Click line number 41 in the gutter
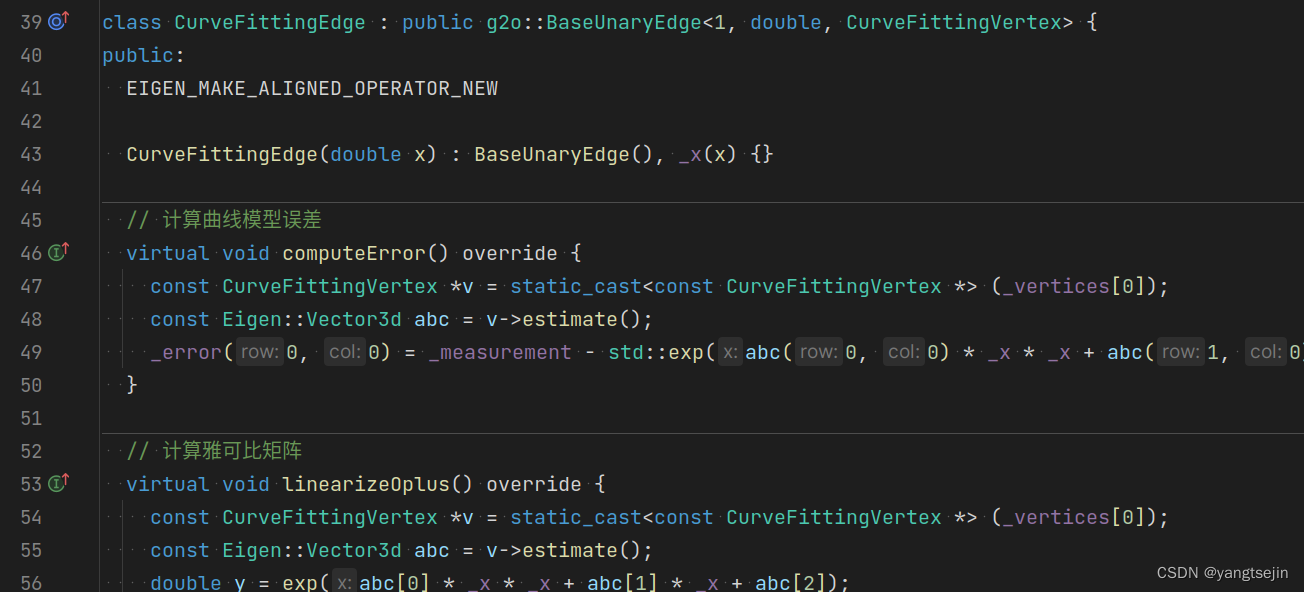This screenshot has height=592, width=1304. 31,88
